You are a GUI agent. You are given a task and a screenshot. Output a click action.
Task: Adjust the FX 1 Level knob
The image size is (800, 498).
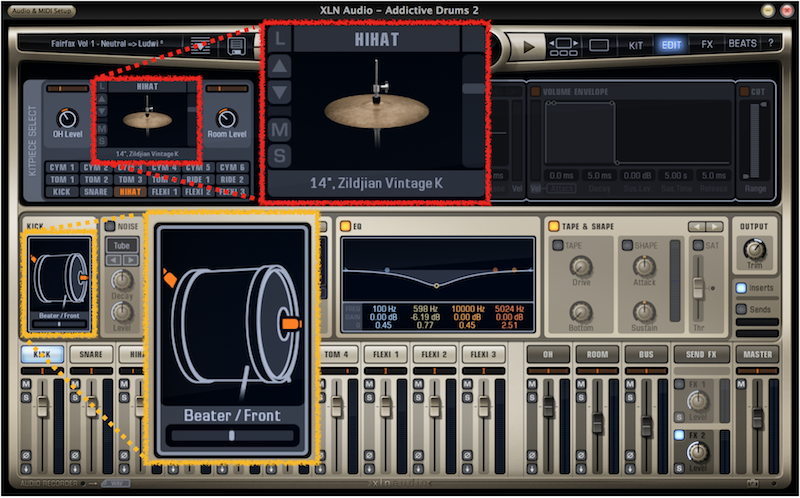point(697,402)
